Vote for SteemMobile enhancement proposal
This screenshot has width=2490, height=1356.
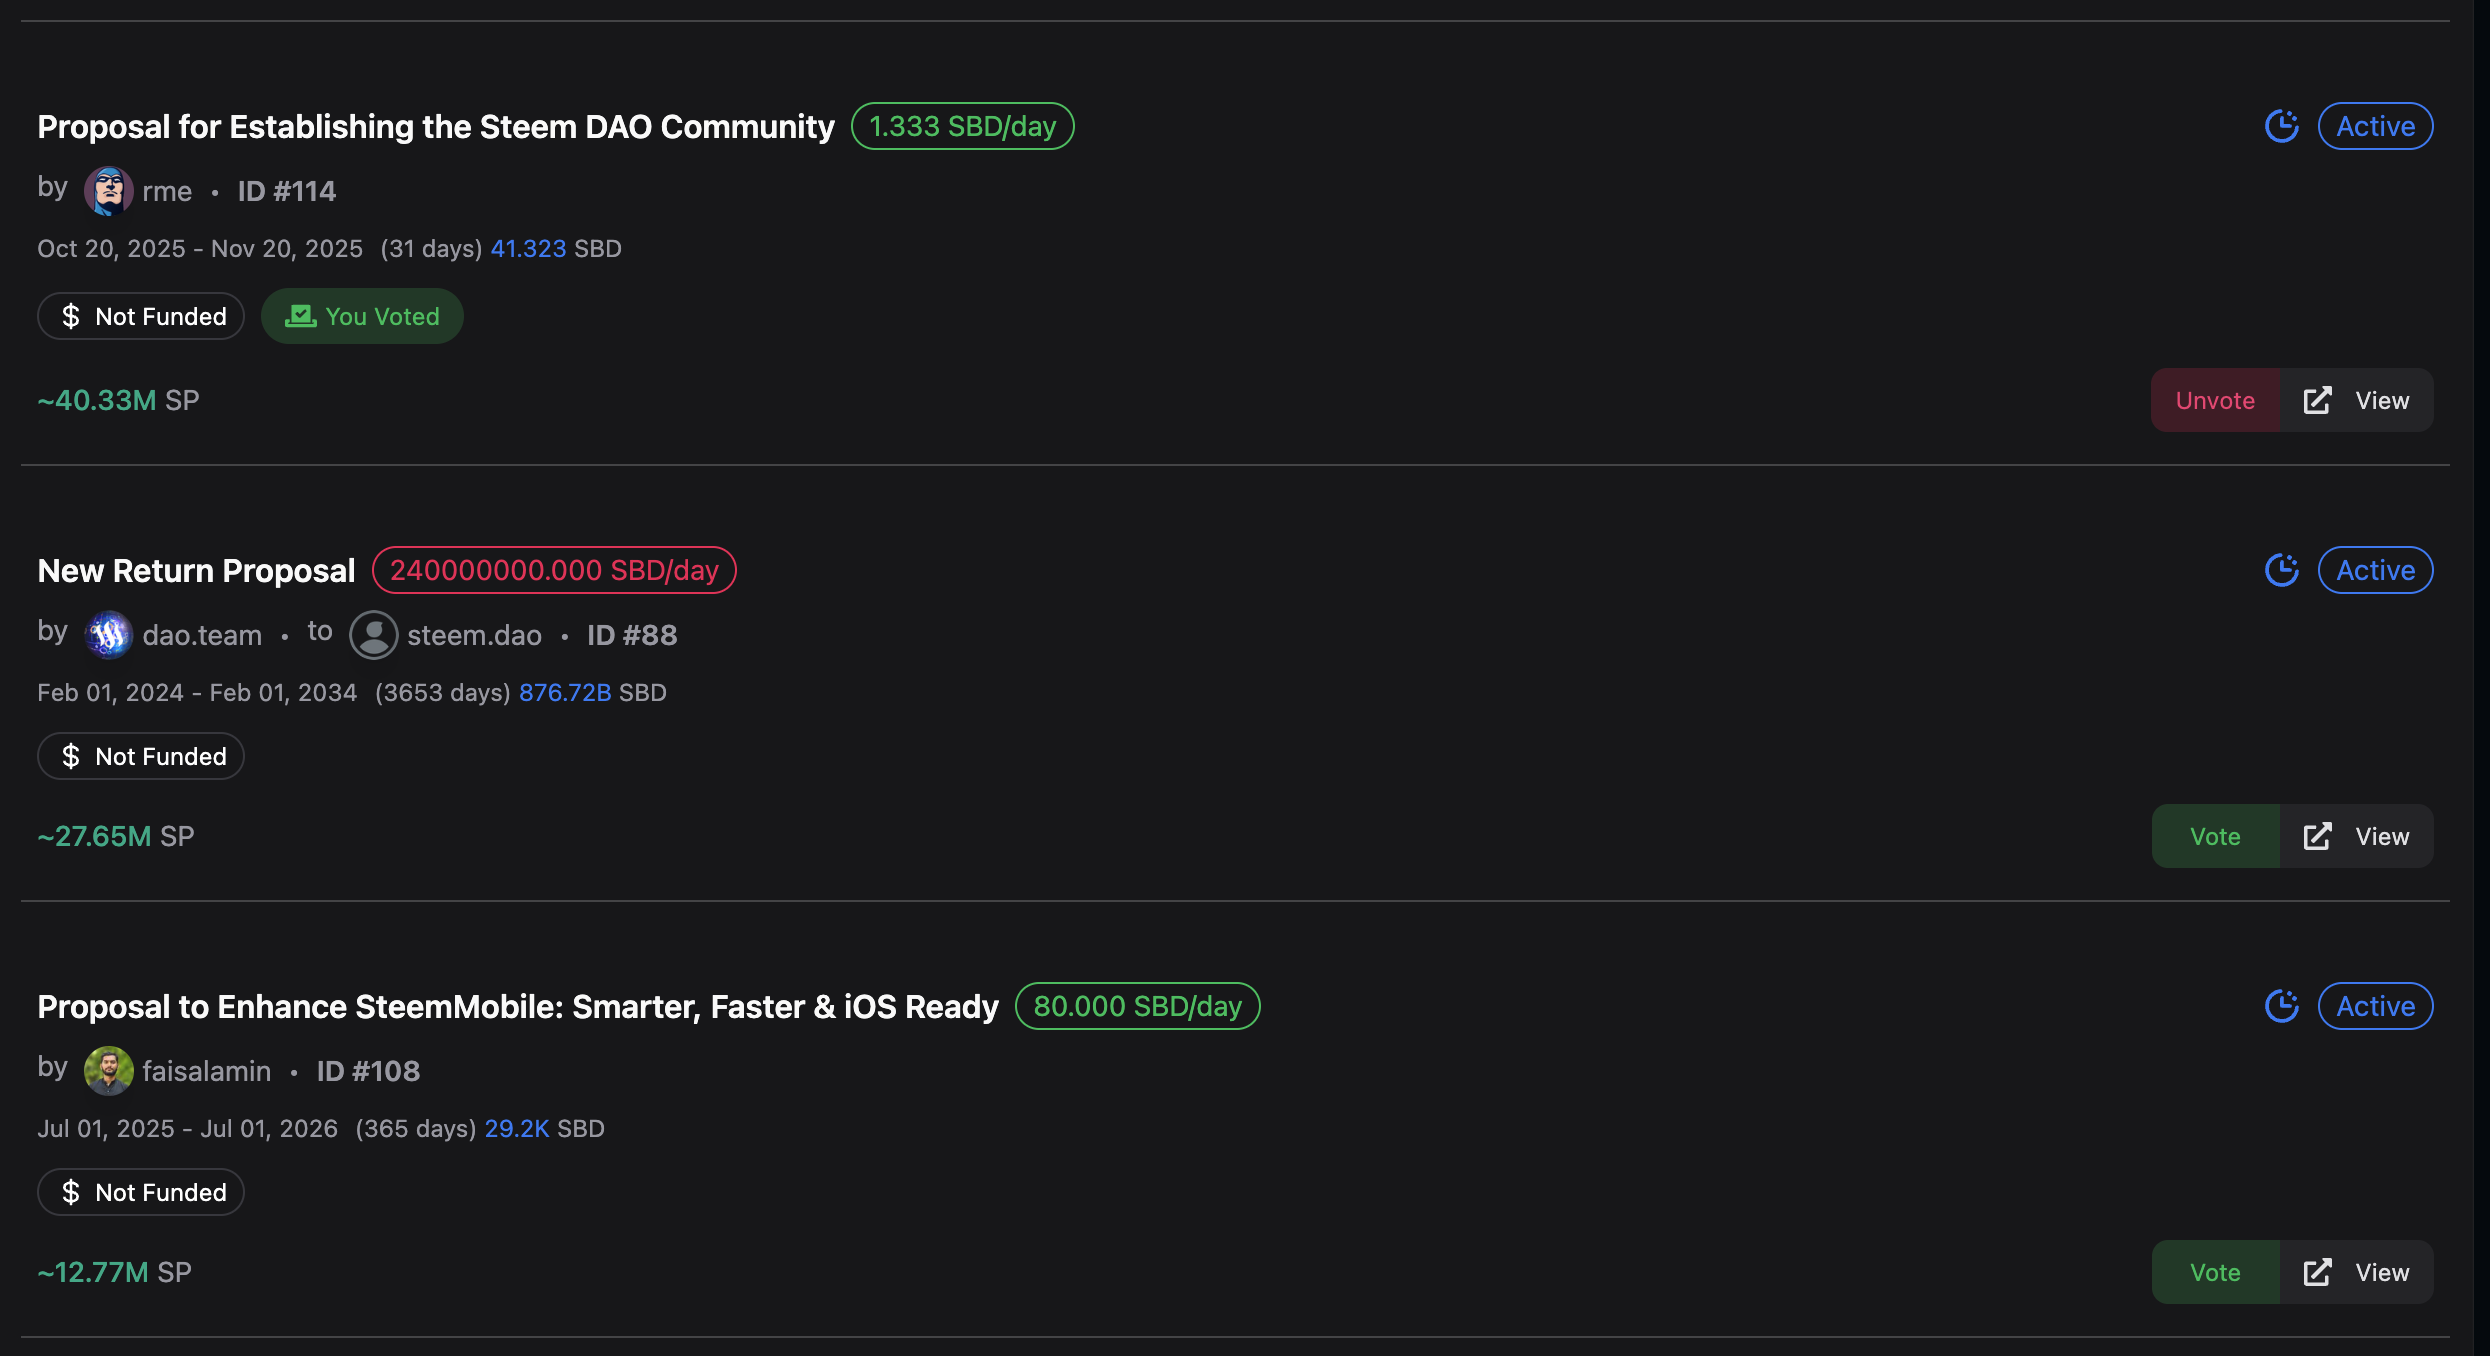pos(2215,1273)
